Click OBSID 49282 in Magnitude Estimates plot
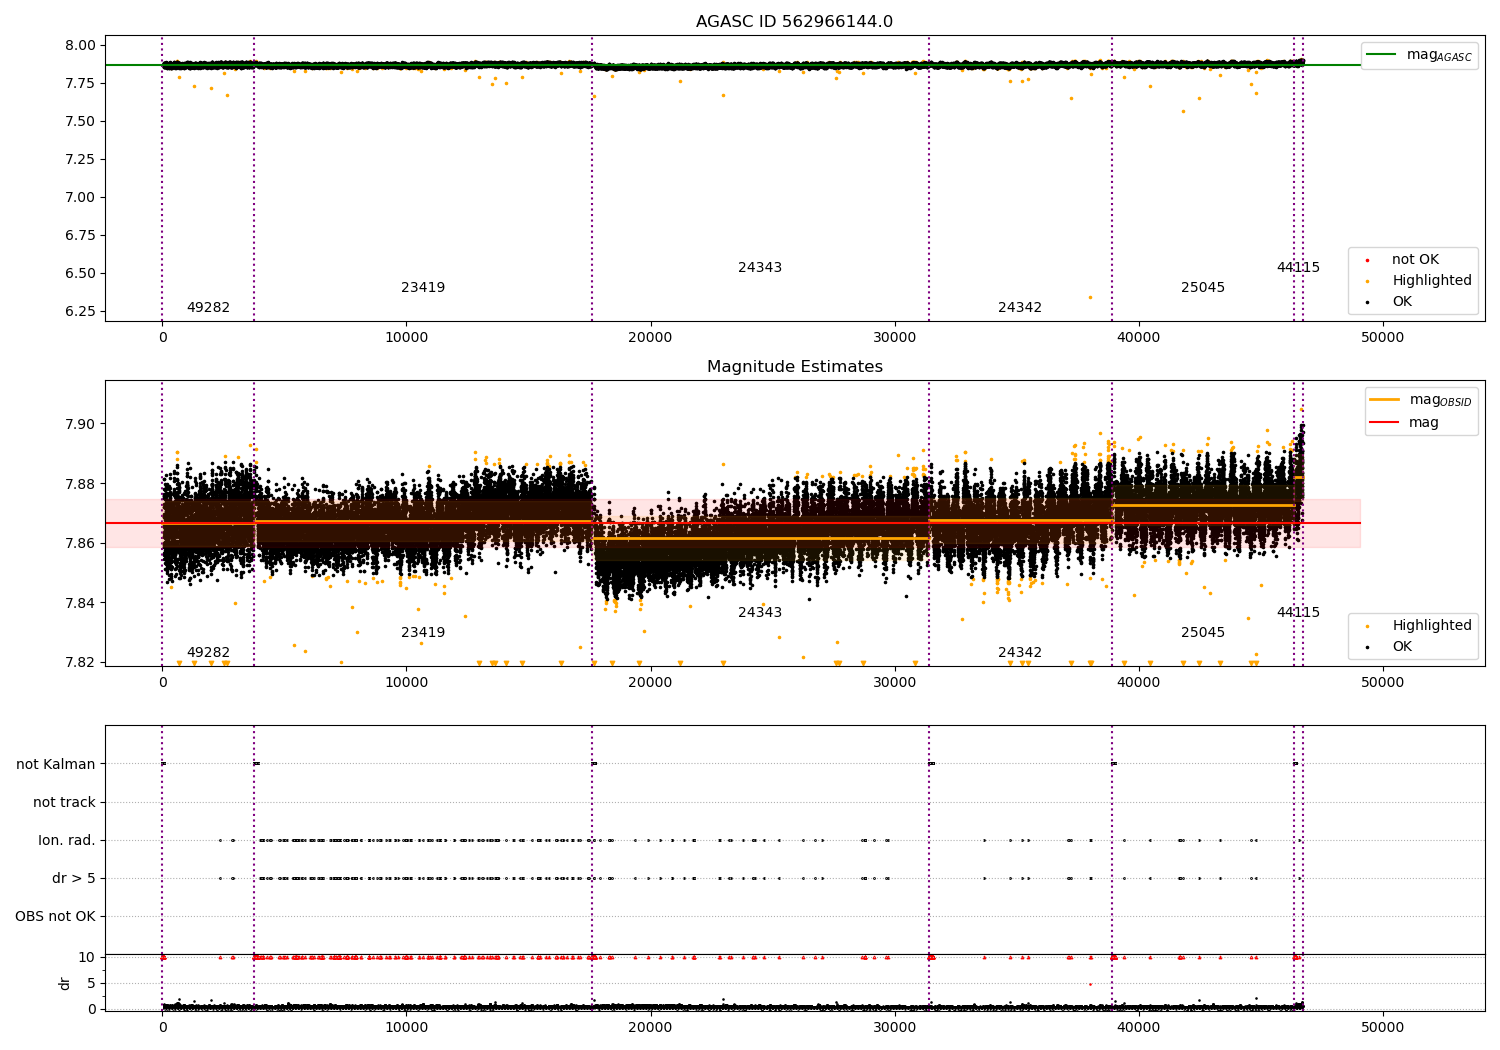The image size is (1500, 1050). click(208, 652)
